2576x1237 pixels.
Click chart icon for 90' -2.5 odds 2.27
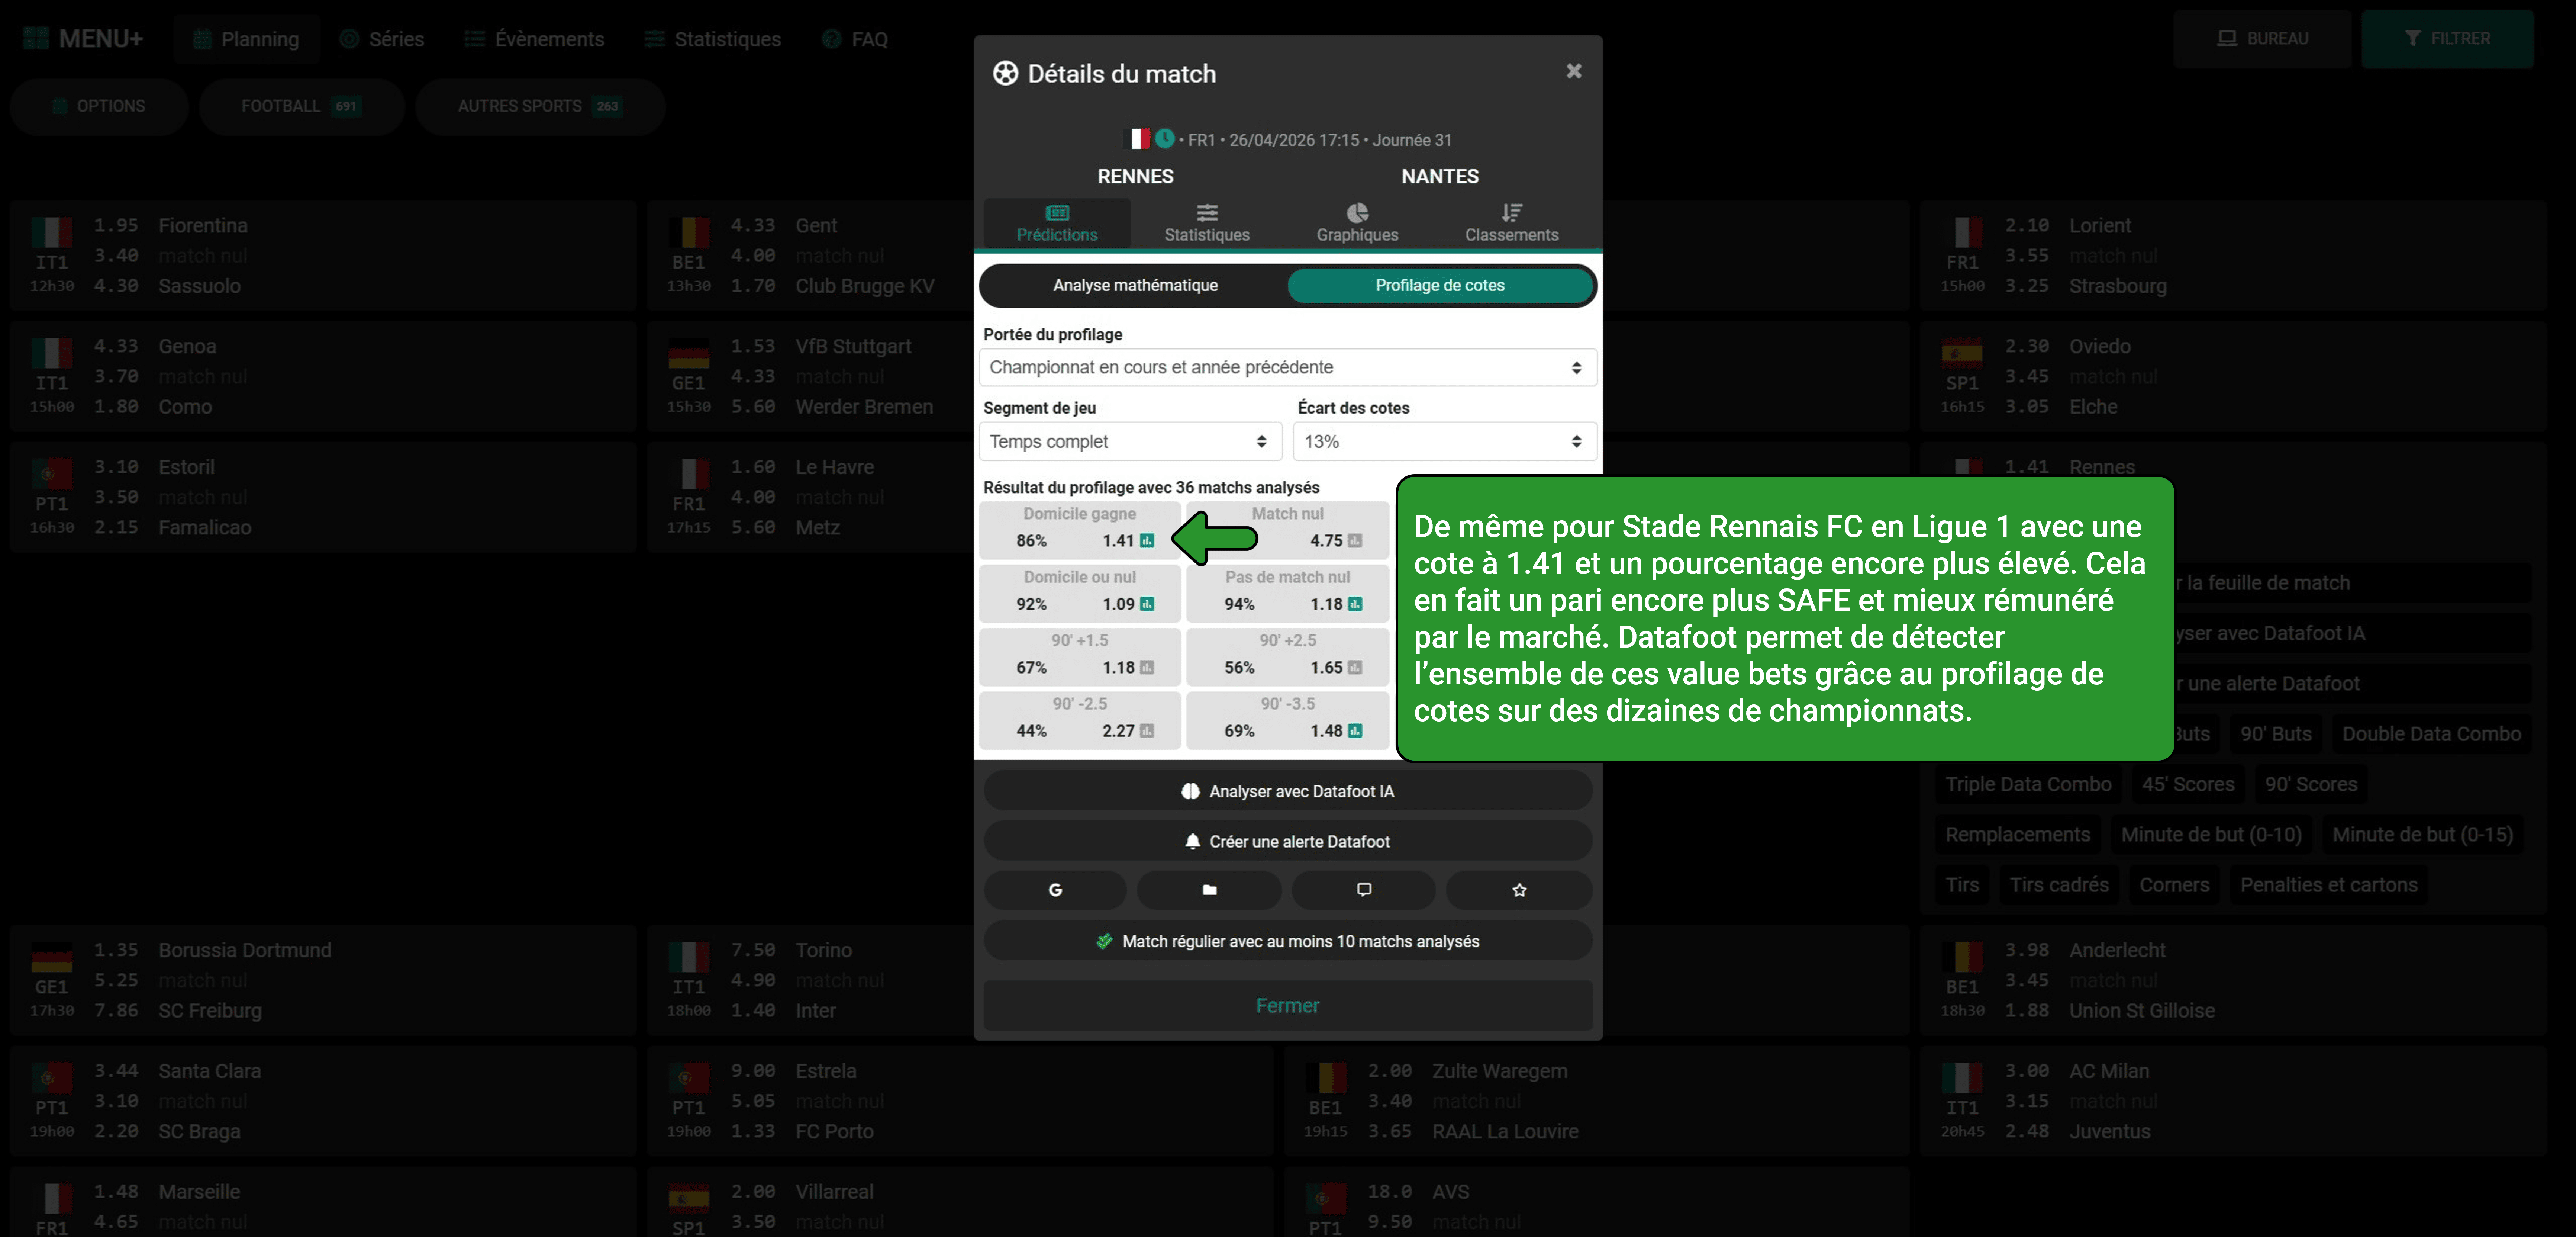coord(1147,731)
